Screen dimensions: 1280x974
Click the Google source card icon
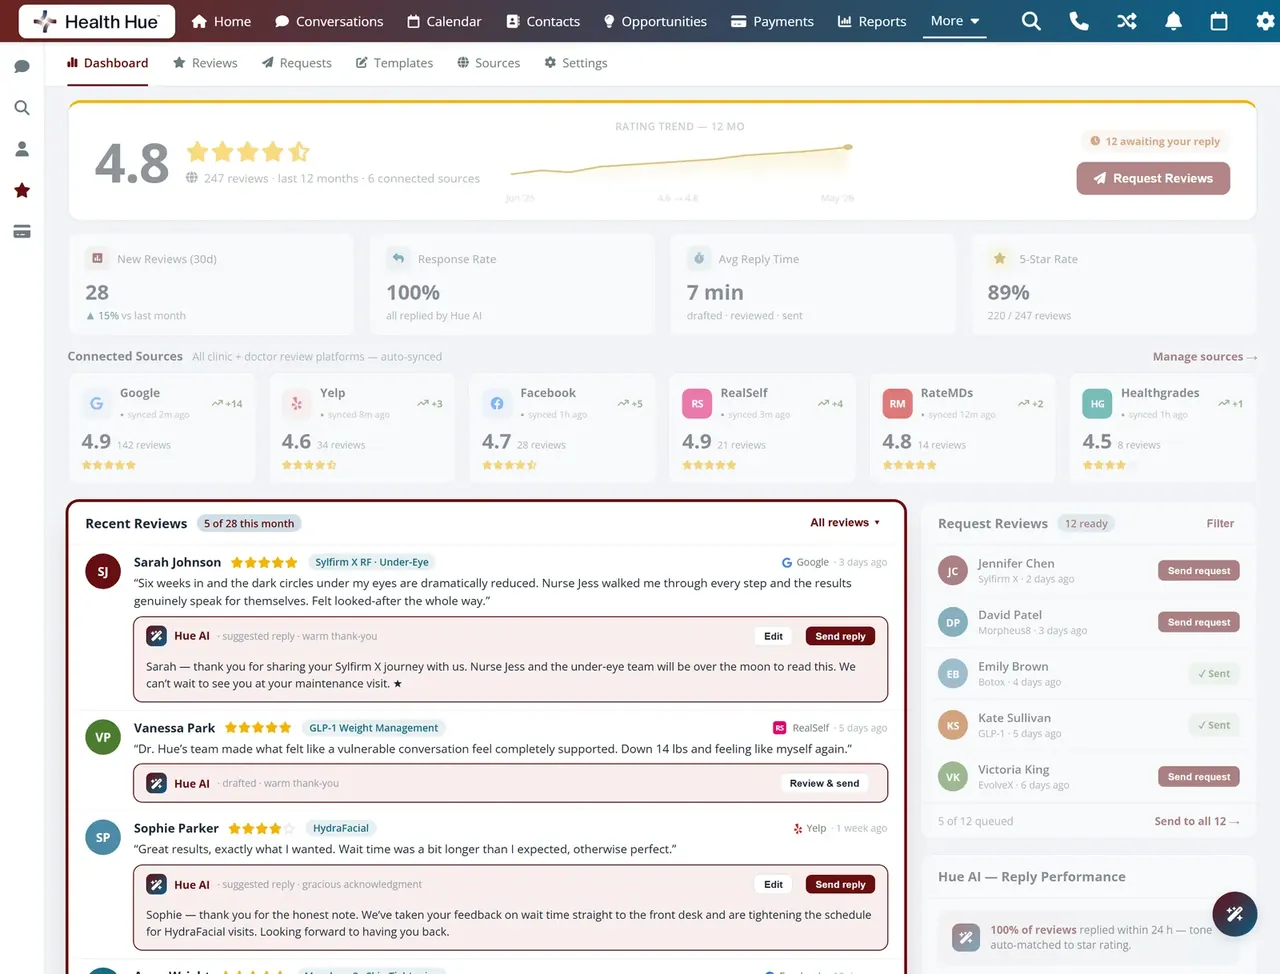pyautogui.click(x=97, y=403)
